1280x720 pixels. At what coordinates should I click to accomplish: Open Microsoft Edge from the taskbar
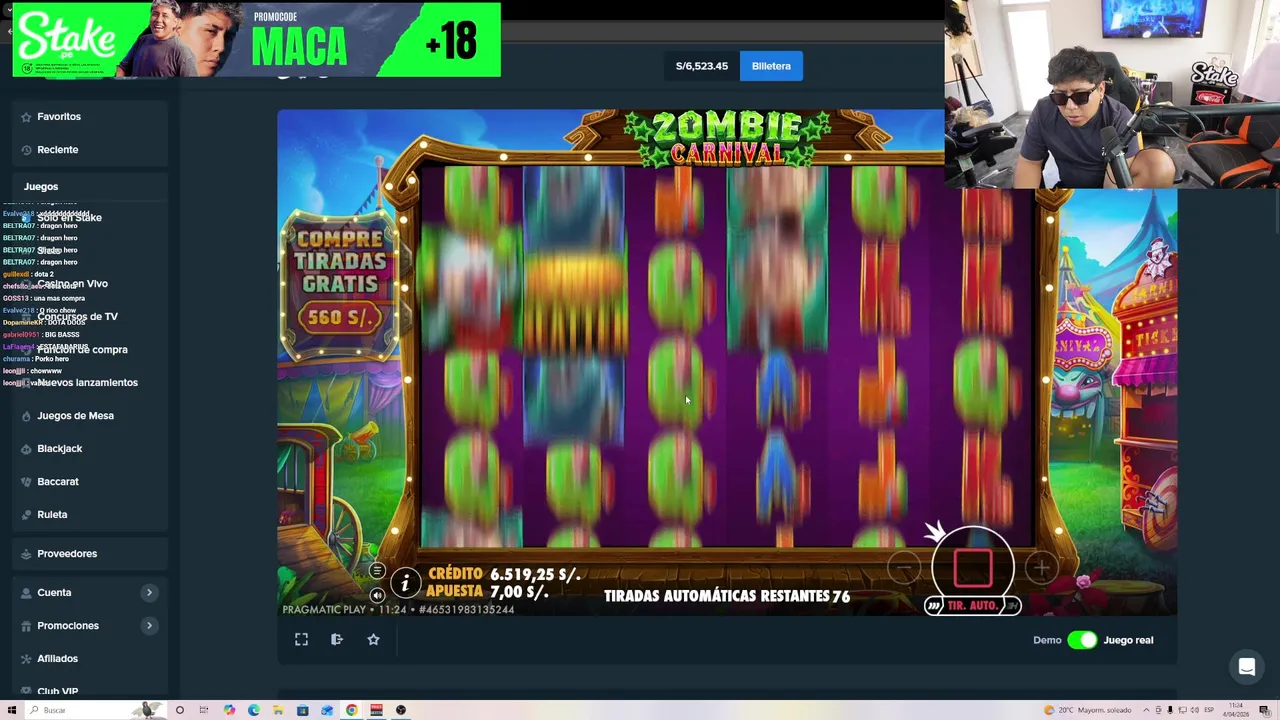tap(253, 710)
